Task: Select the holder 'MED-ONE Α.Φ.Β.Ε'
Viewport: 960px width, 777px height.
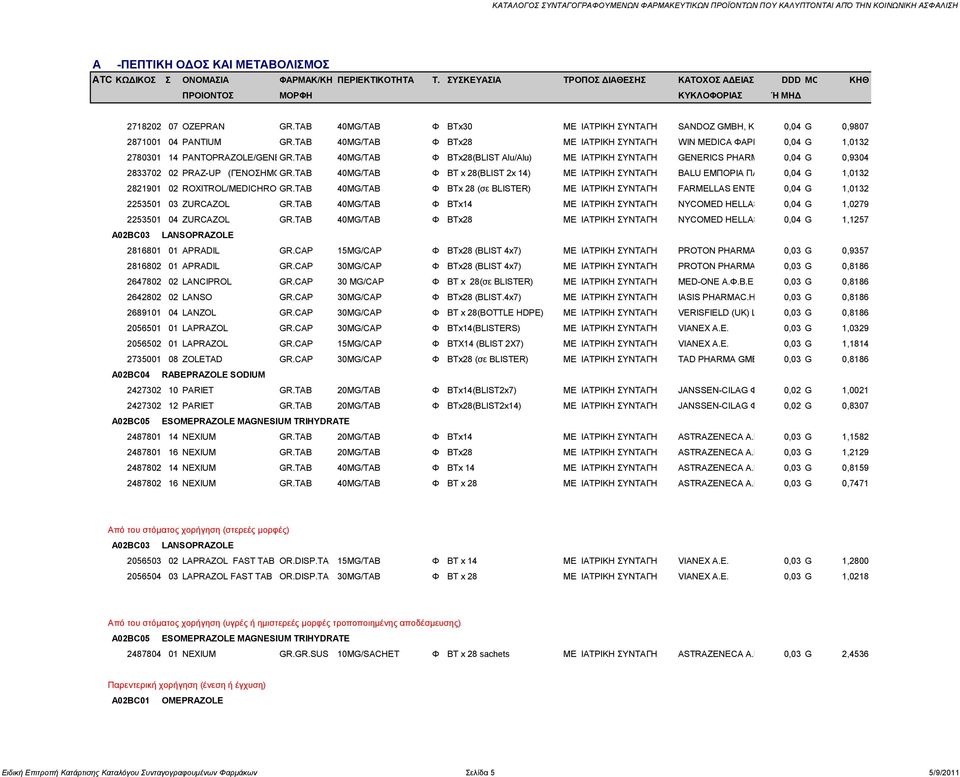Action: pos(716,282)
